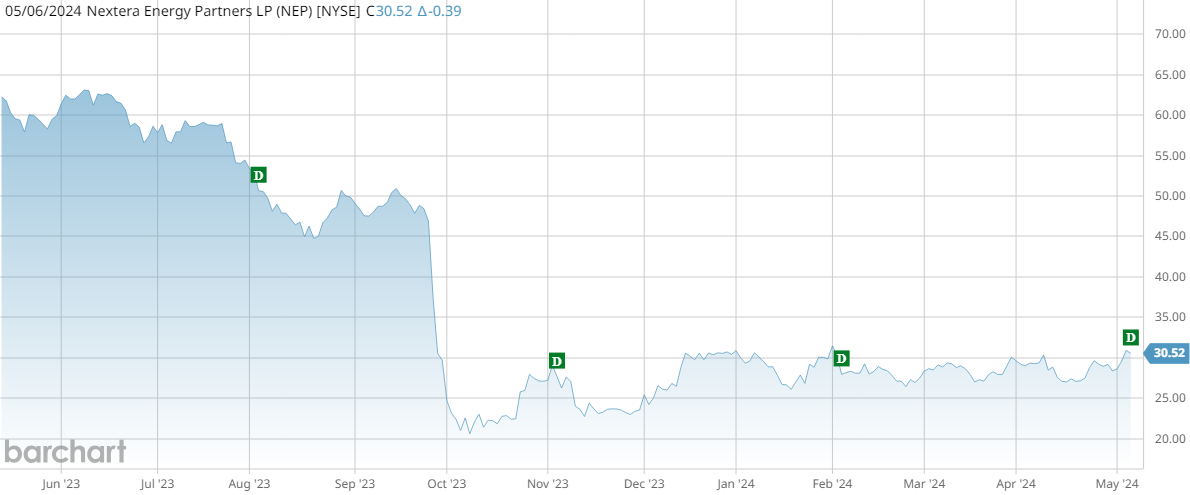Click the Apr '24 axis label
Viewport: 1190px width, 495px height.
click(1016, 483)
